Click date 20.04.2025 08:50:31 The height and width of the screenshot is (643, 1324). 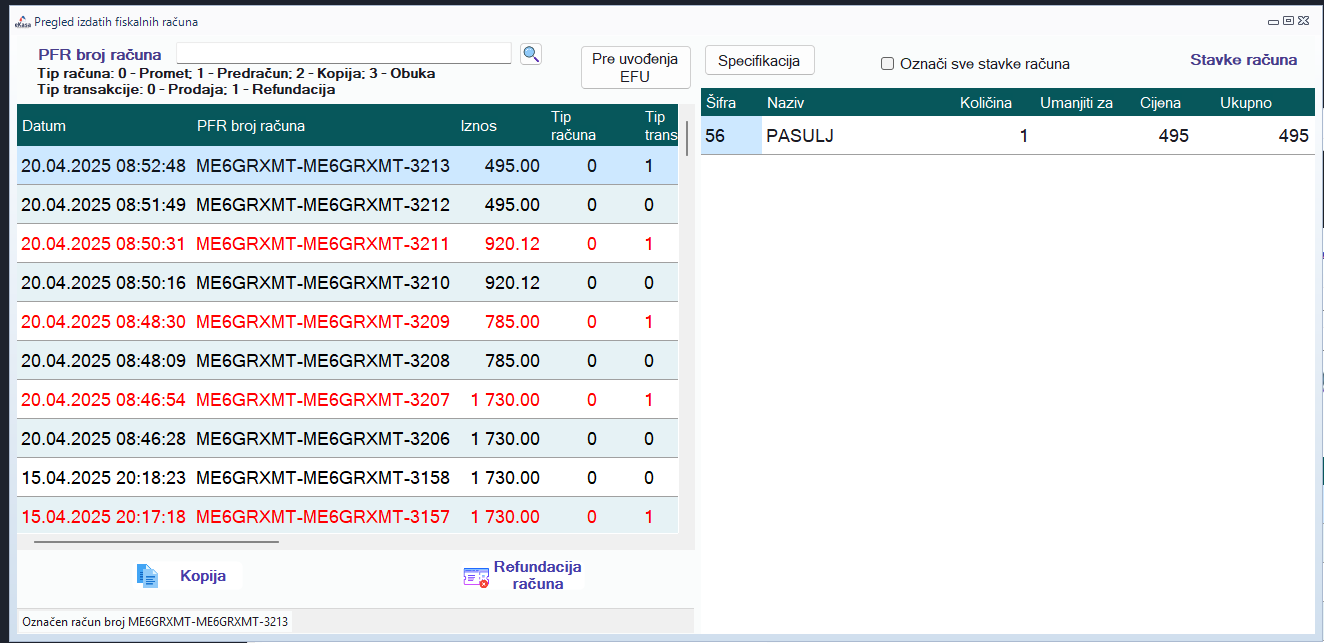pos(104,243)
